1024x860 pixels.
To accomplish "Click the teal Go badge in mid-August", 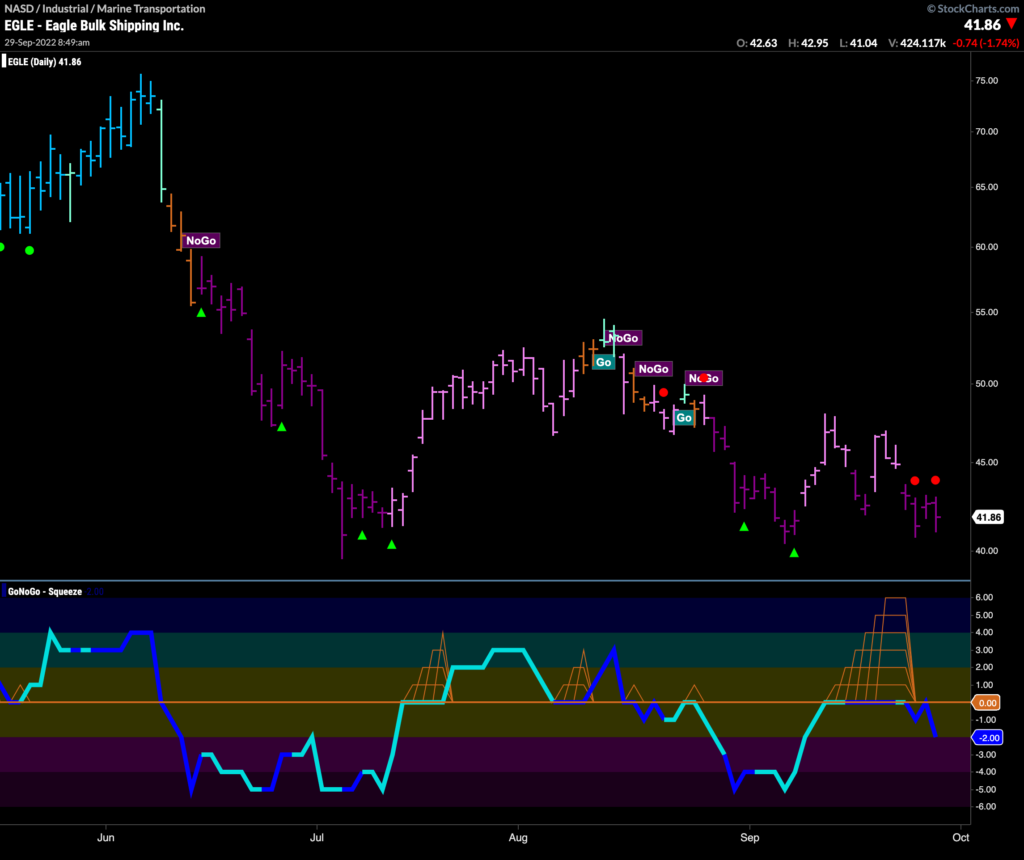I will coord(603,361).
